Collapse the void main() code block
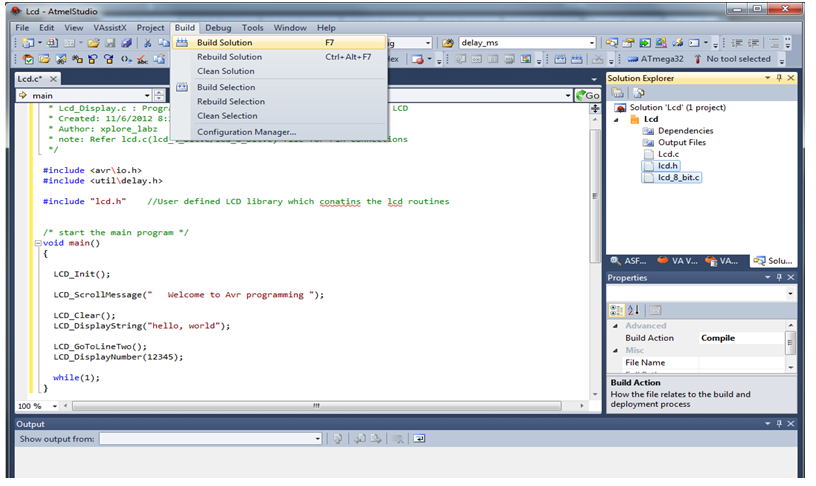This screenshot has height=486, width=816. click(38, 243)
